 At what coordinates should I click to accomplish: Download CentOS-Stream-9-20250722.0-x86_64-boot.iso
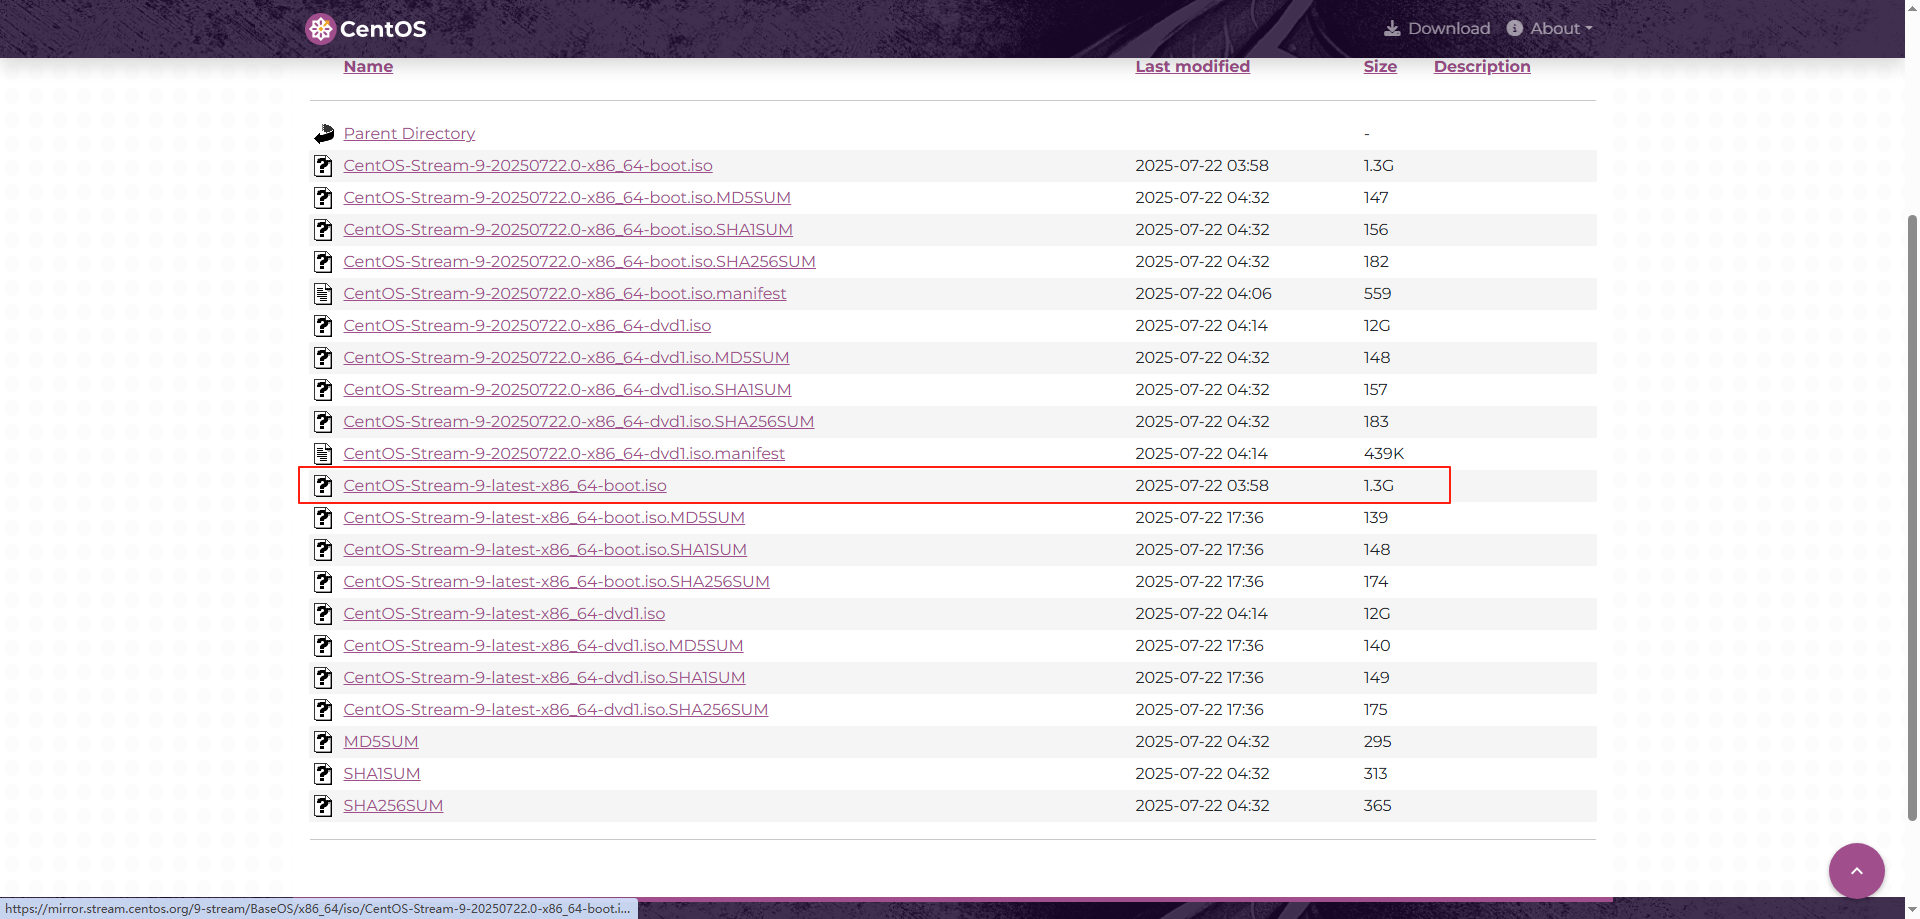click(x=528, y=165)
